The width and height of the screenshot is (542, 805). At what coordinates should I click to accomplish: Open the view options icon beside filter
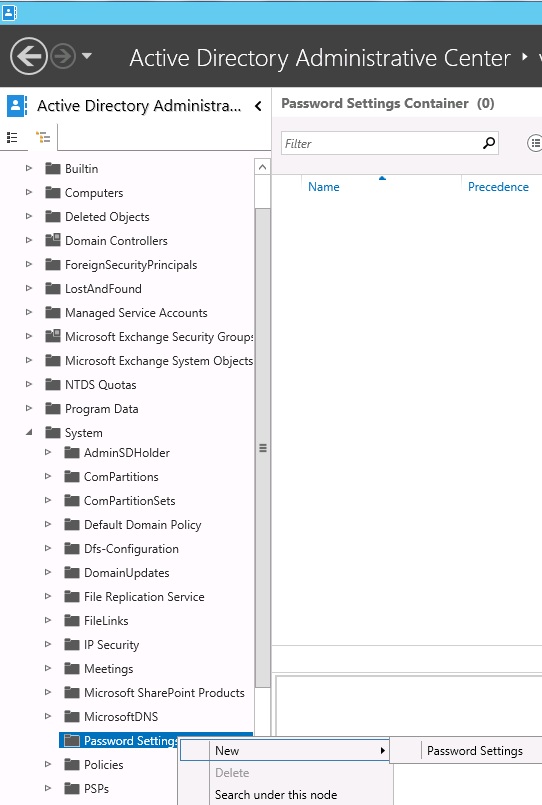(x=535, y=143)
